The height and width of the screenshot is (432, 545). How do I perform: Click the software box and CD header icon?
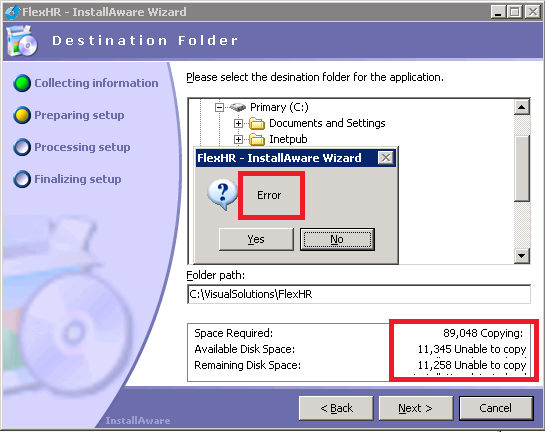22,41
